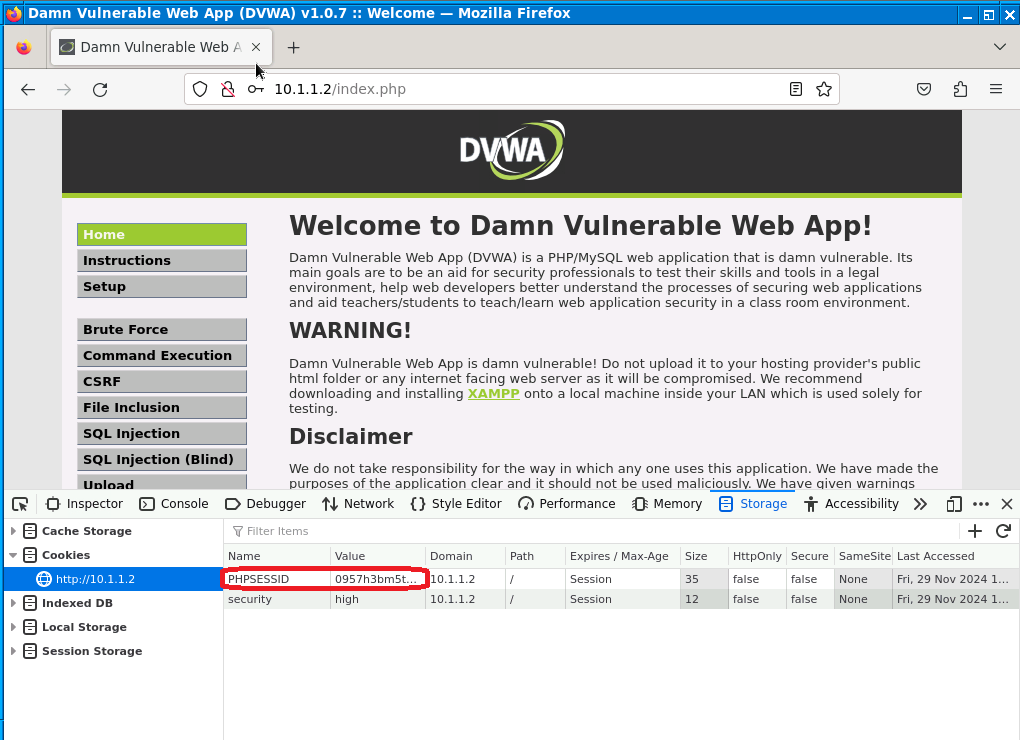Open the Firefox hamburger application menu
Screen dimensions: 1020x740
[996, 89]
